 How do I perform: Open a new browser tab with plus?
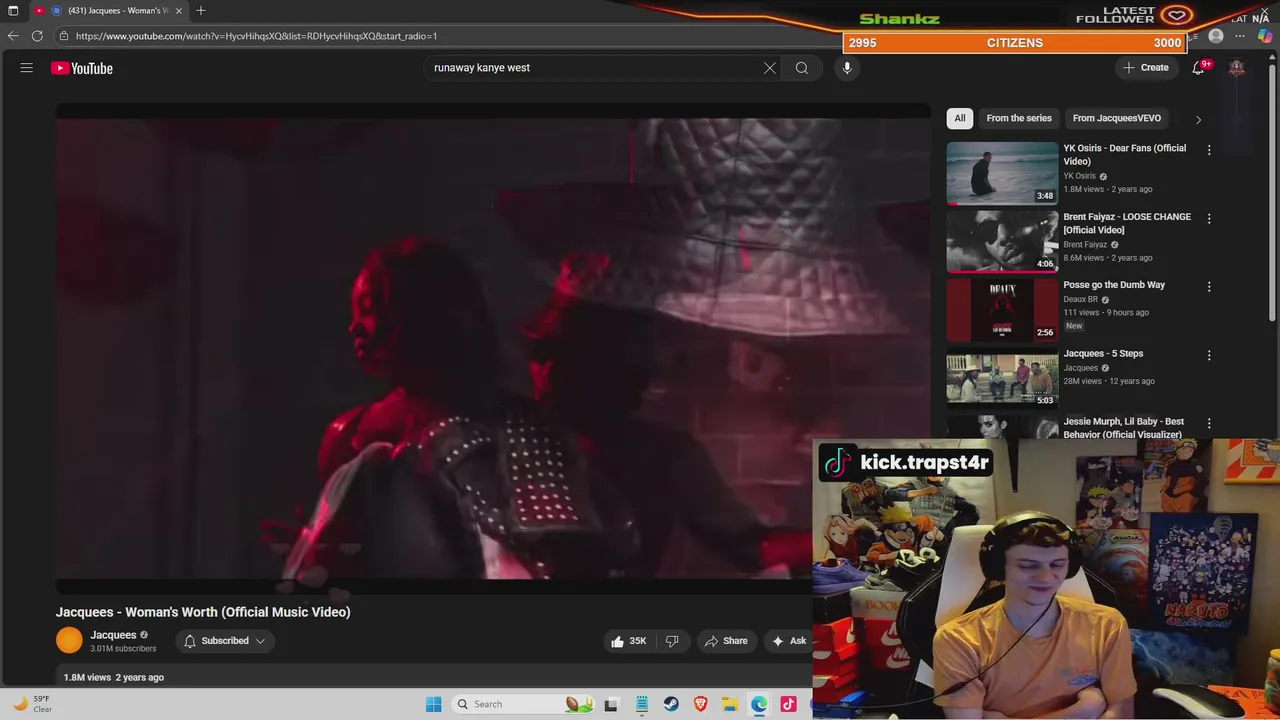pyautogui.click(x=201, y=10)
